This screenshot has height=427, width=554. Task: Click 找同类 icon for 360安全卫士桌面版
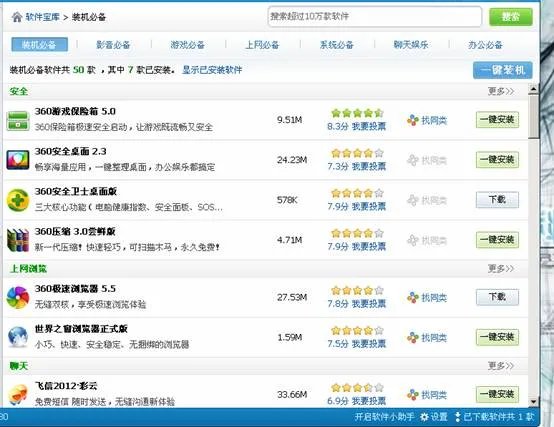pyautogui.click(x=413, y=200)
